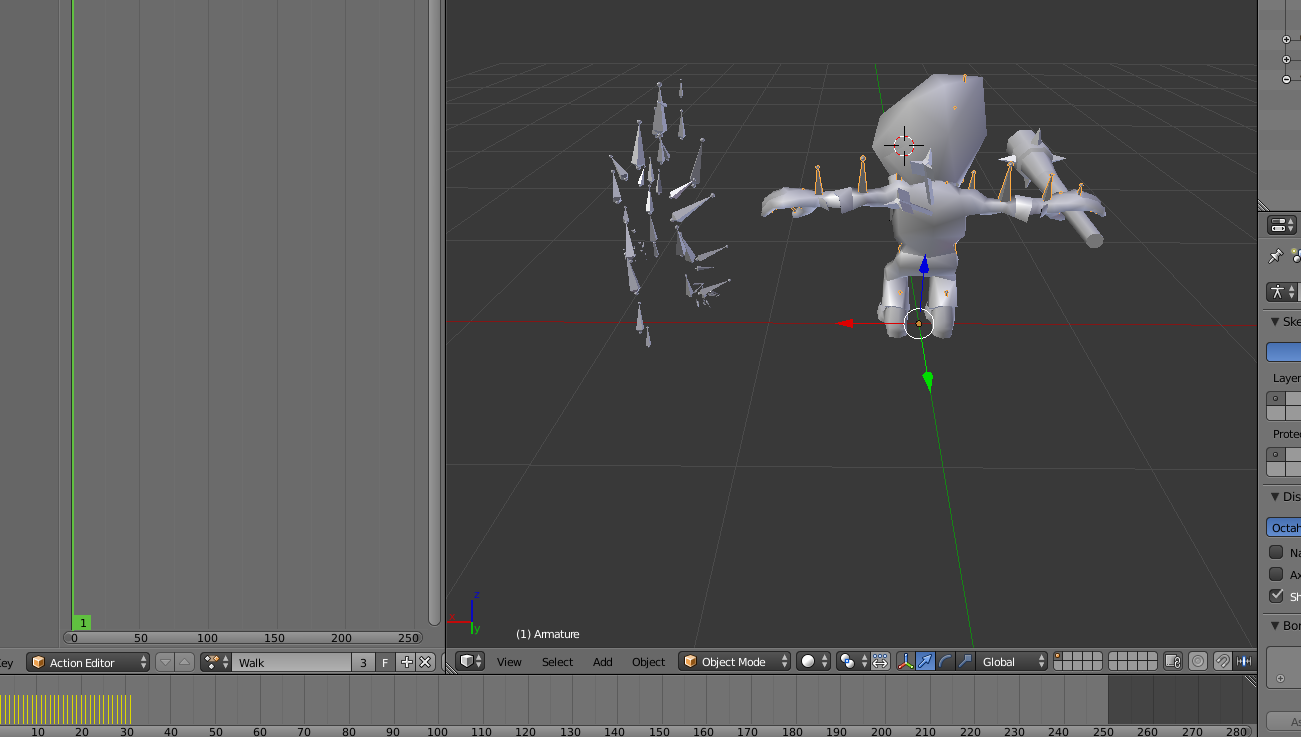Collapse the outliner minus node
Screen dimensions: 1301x737
pyautogui.click(x=1286, y=79)
